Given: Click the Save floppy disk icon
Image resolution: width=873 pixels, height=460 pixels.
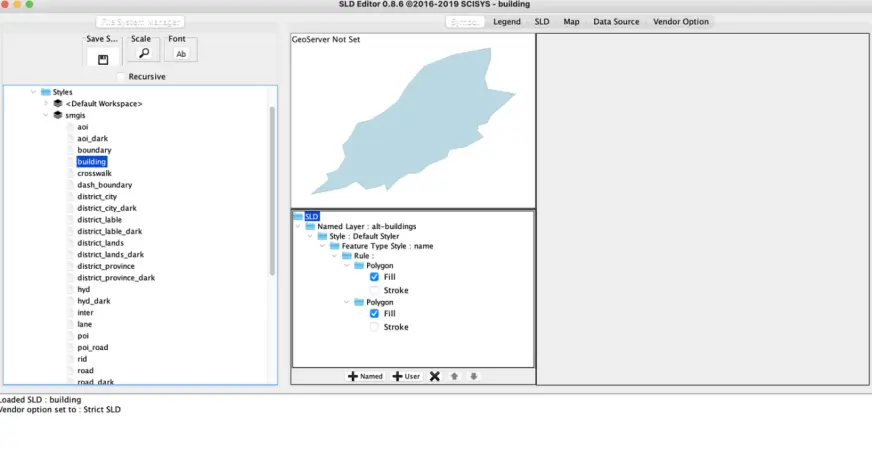Looking at the screenshot, I should (102, 59).
